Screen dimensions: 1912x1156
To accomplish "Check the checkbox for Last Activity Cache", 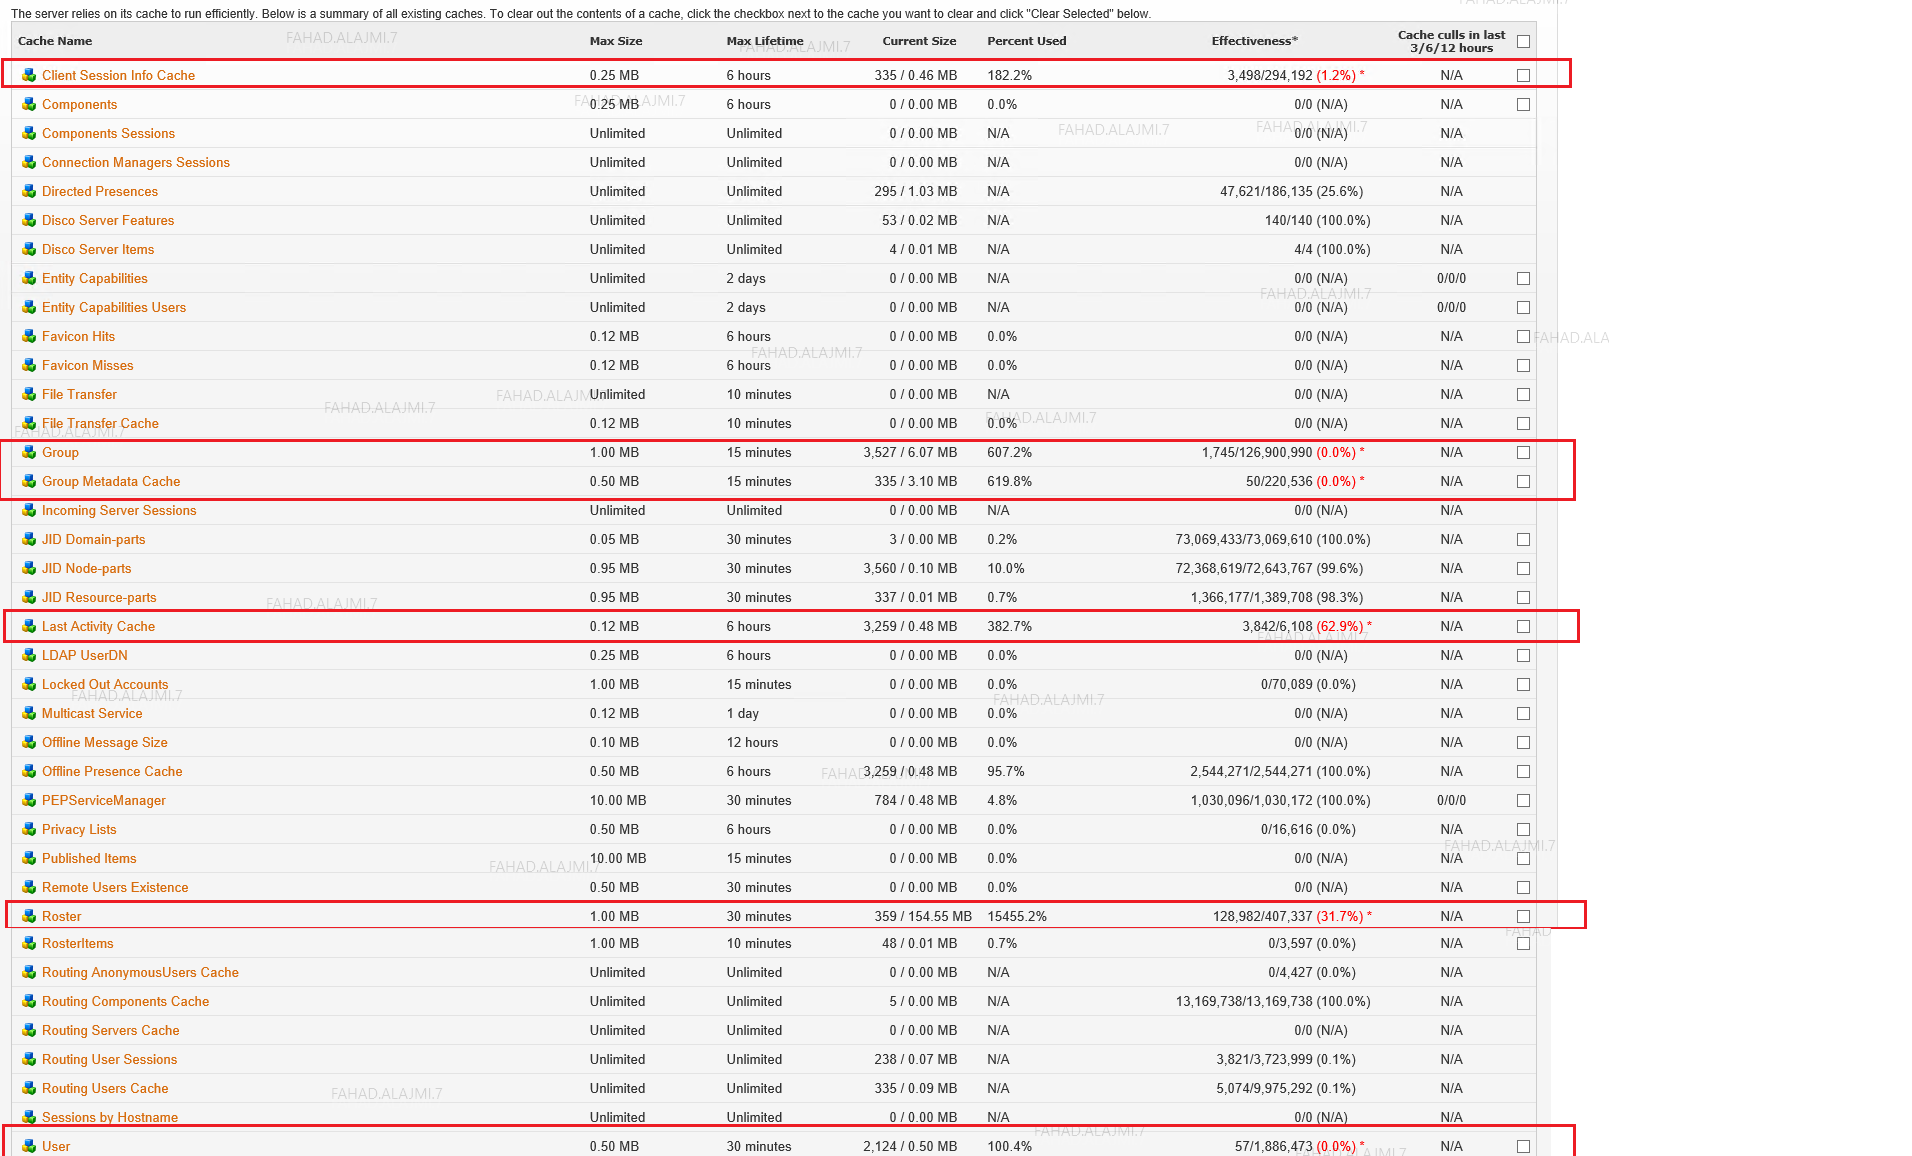I will click(1523, 626).
